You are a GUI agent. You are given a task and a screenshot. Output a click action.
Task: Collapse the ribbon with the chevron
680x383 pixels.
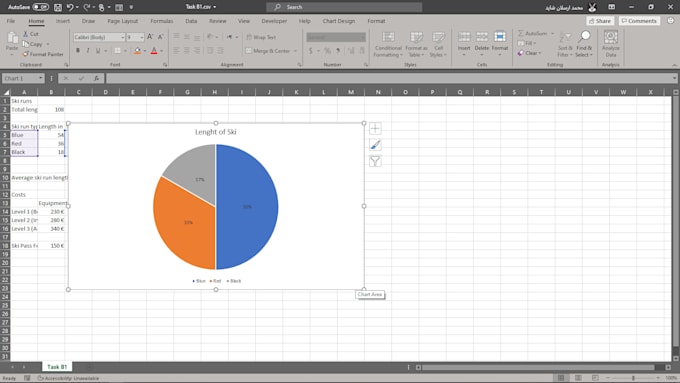click(x=674, y=65)
